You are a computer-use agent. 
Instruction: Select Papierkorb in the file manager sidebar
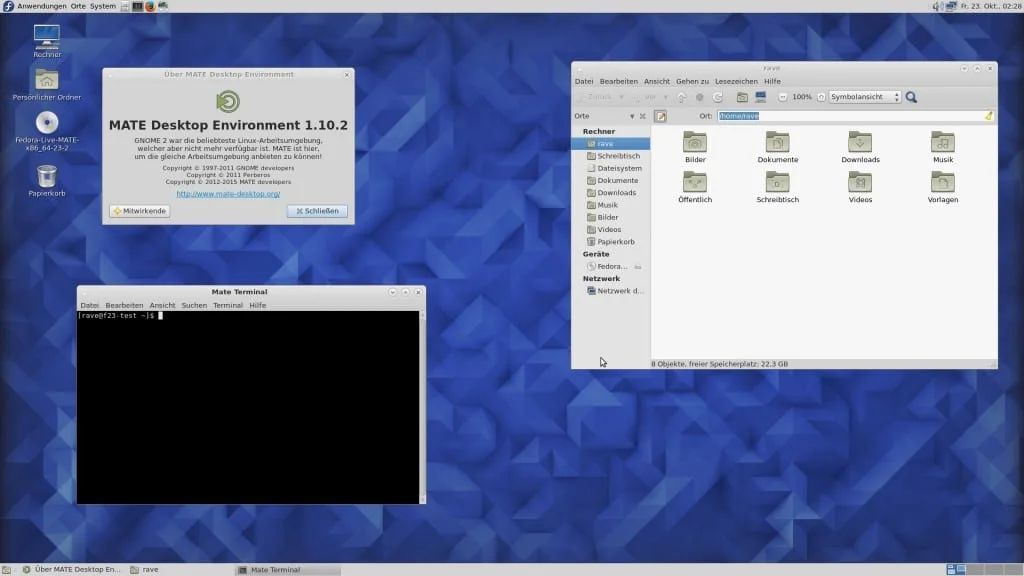611,242
